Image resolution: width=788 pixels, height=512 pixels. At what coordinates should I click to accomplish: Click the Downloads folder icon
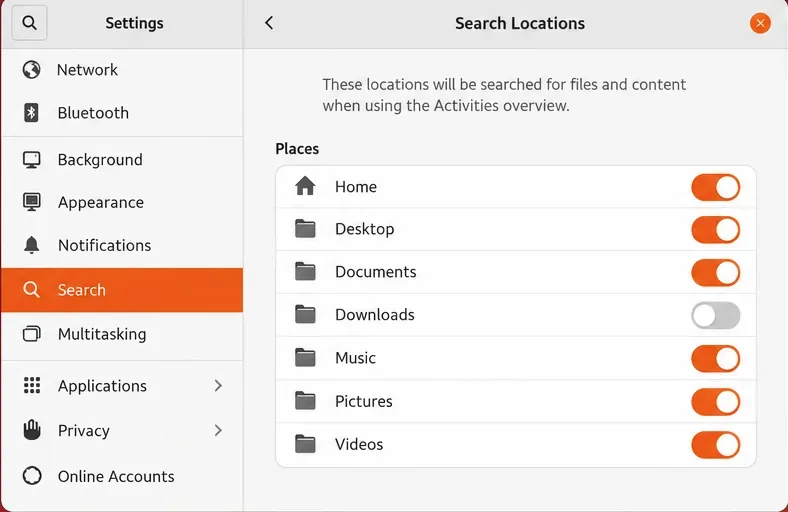coord(305,315)
